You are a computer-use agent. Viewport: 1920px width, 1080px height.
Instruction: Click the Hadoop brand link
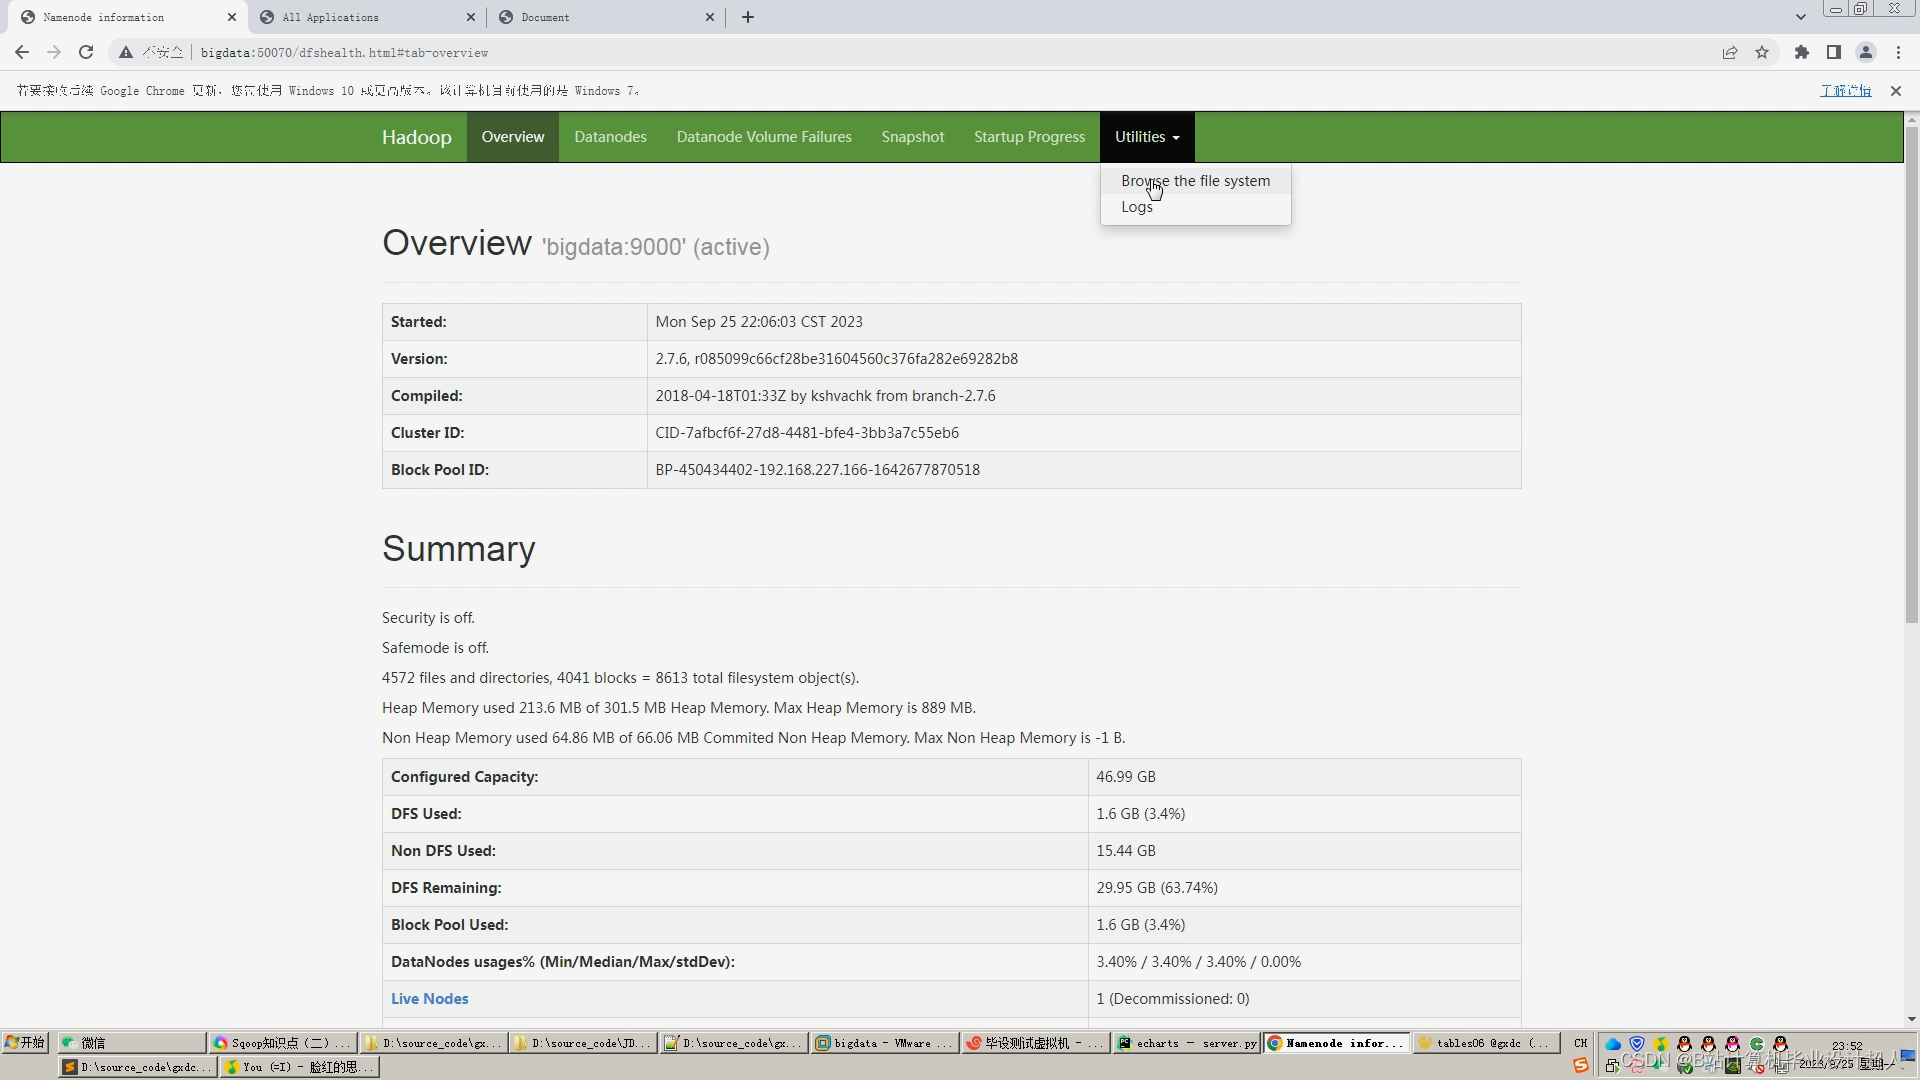[x=416, y=137]
